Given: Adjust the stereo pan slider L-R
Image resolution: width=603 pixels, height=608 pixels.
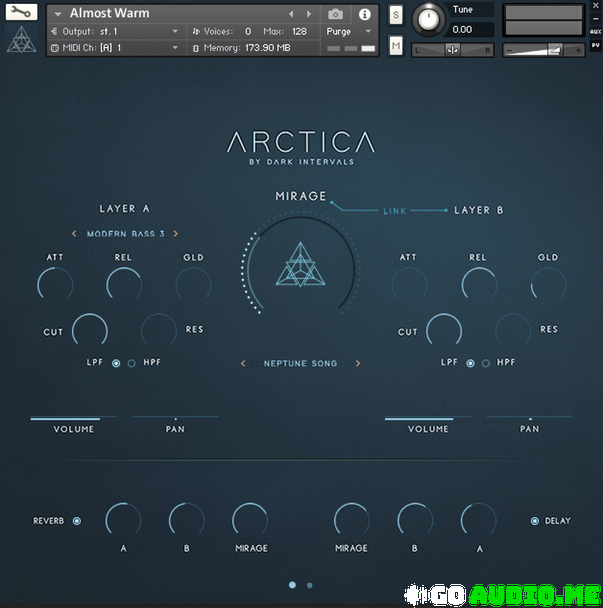Looking at the screenshot, I should pyautogui.click(x=453, y=50).
